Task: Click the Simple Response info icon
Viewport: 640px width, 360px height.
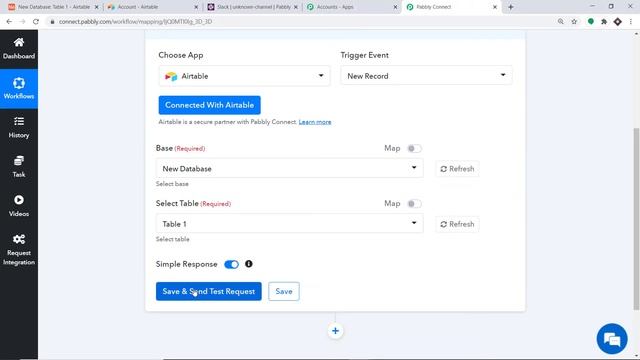Action: [x=249, y=264]
